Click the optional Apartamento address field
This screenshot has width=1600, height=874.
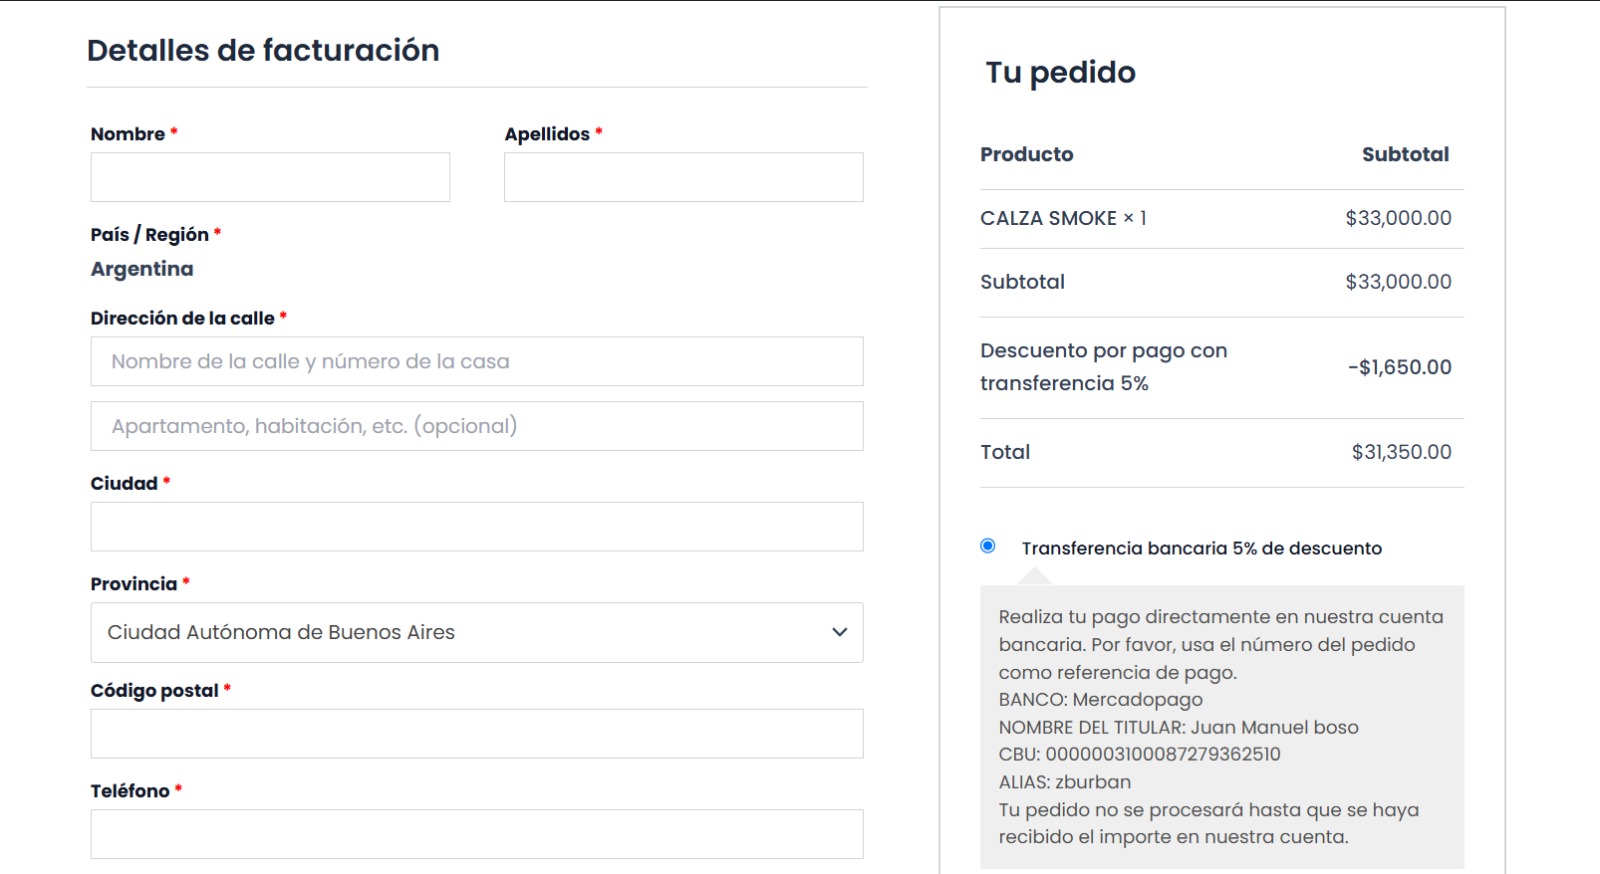(476, 426)
